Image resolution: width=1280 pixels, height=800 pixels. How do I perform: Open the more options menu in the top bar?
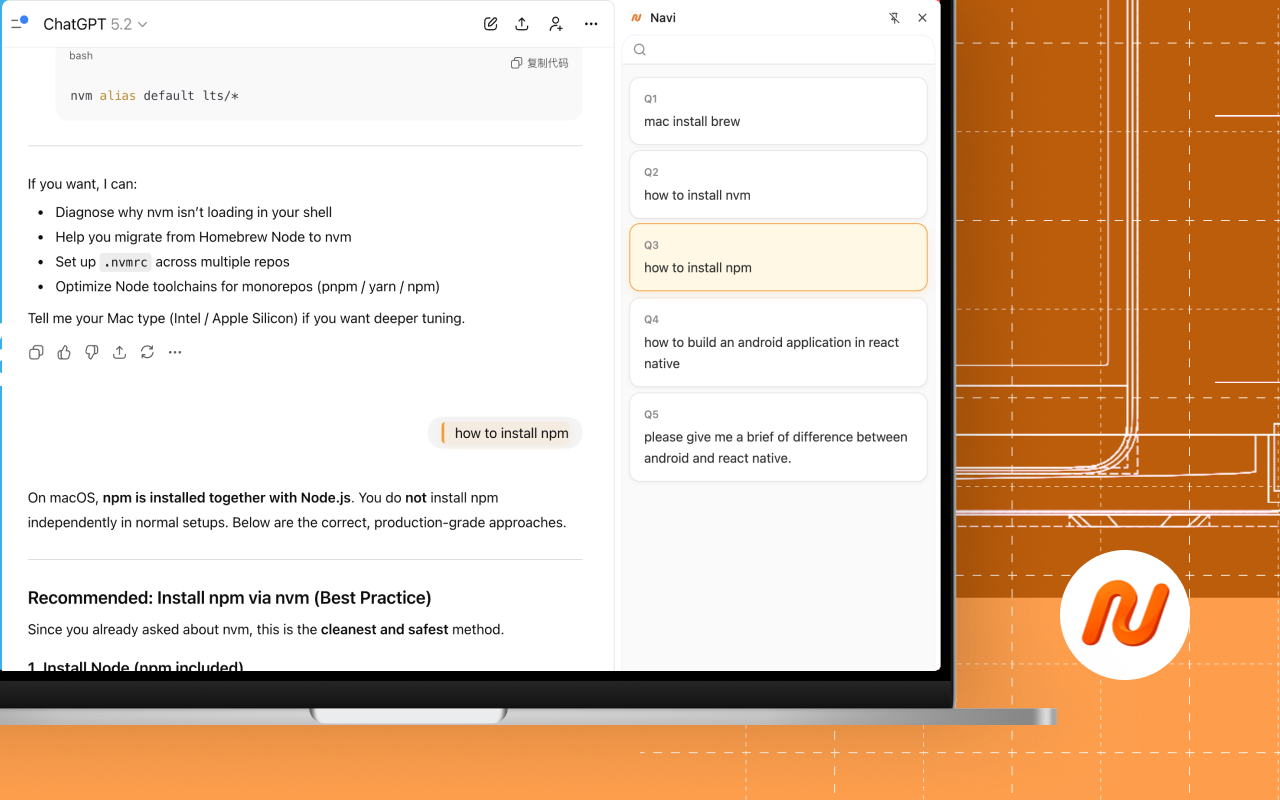(591, 23)
